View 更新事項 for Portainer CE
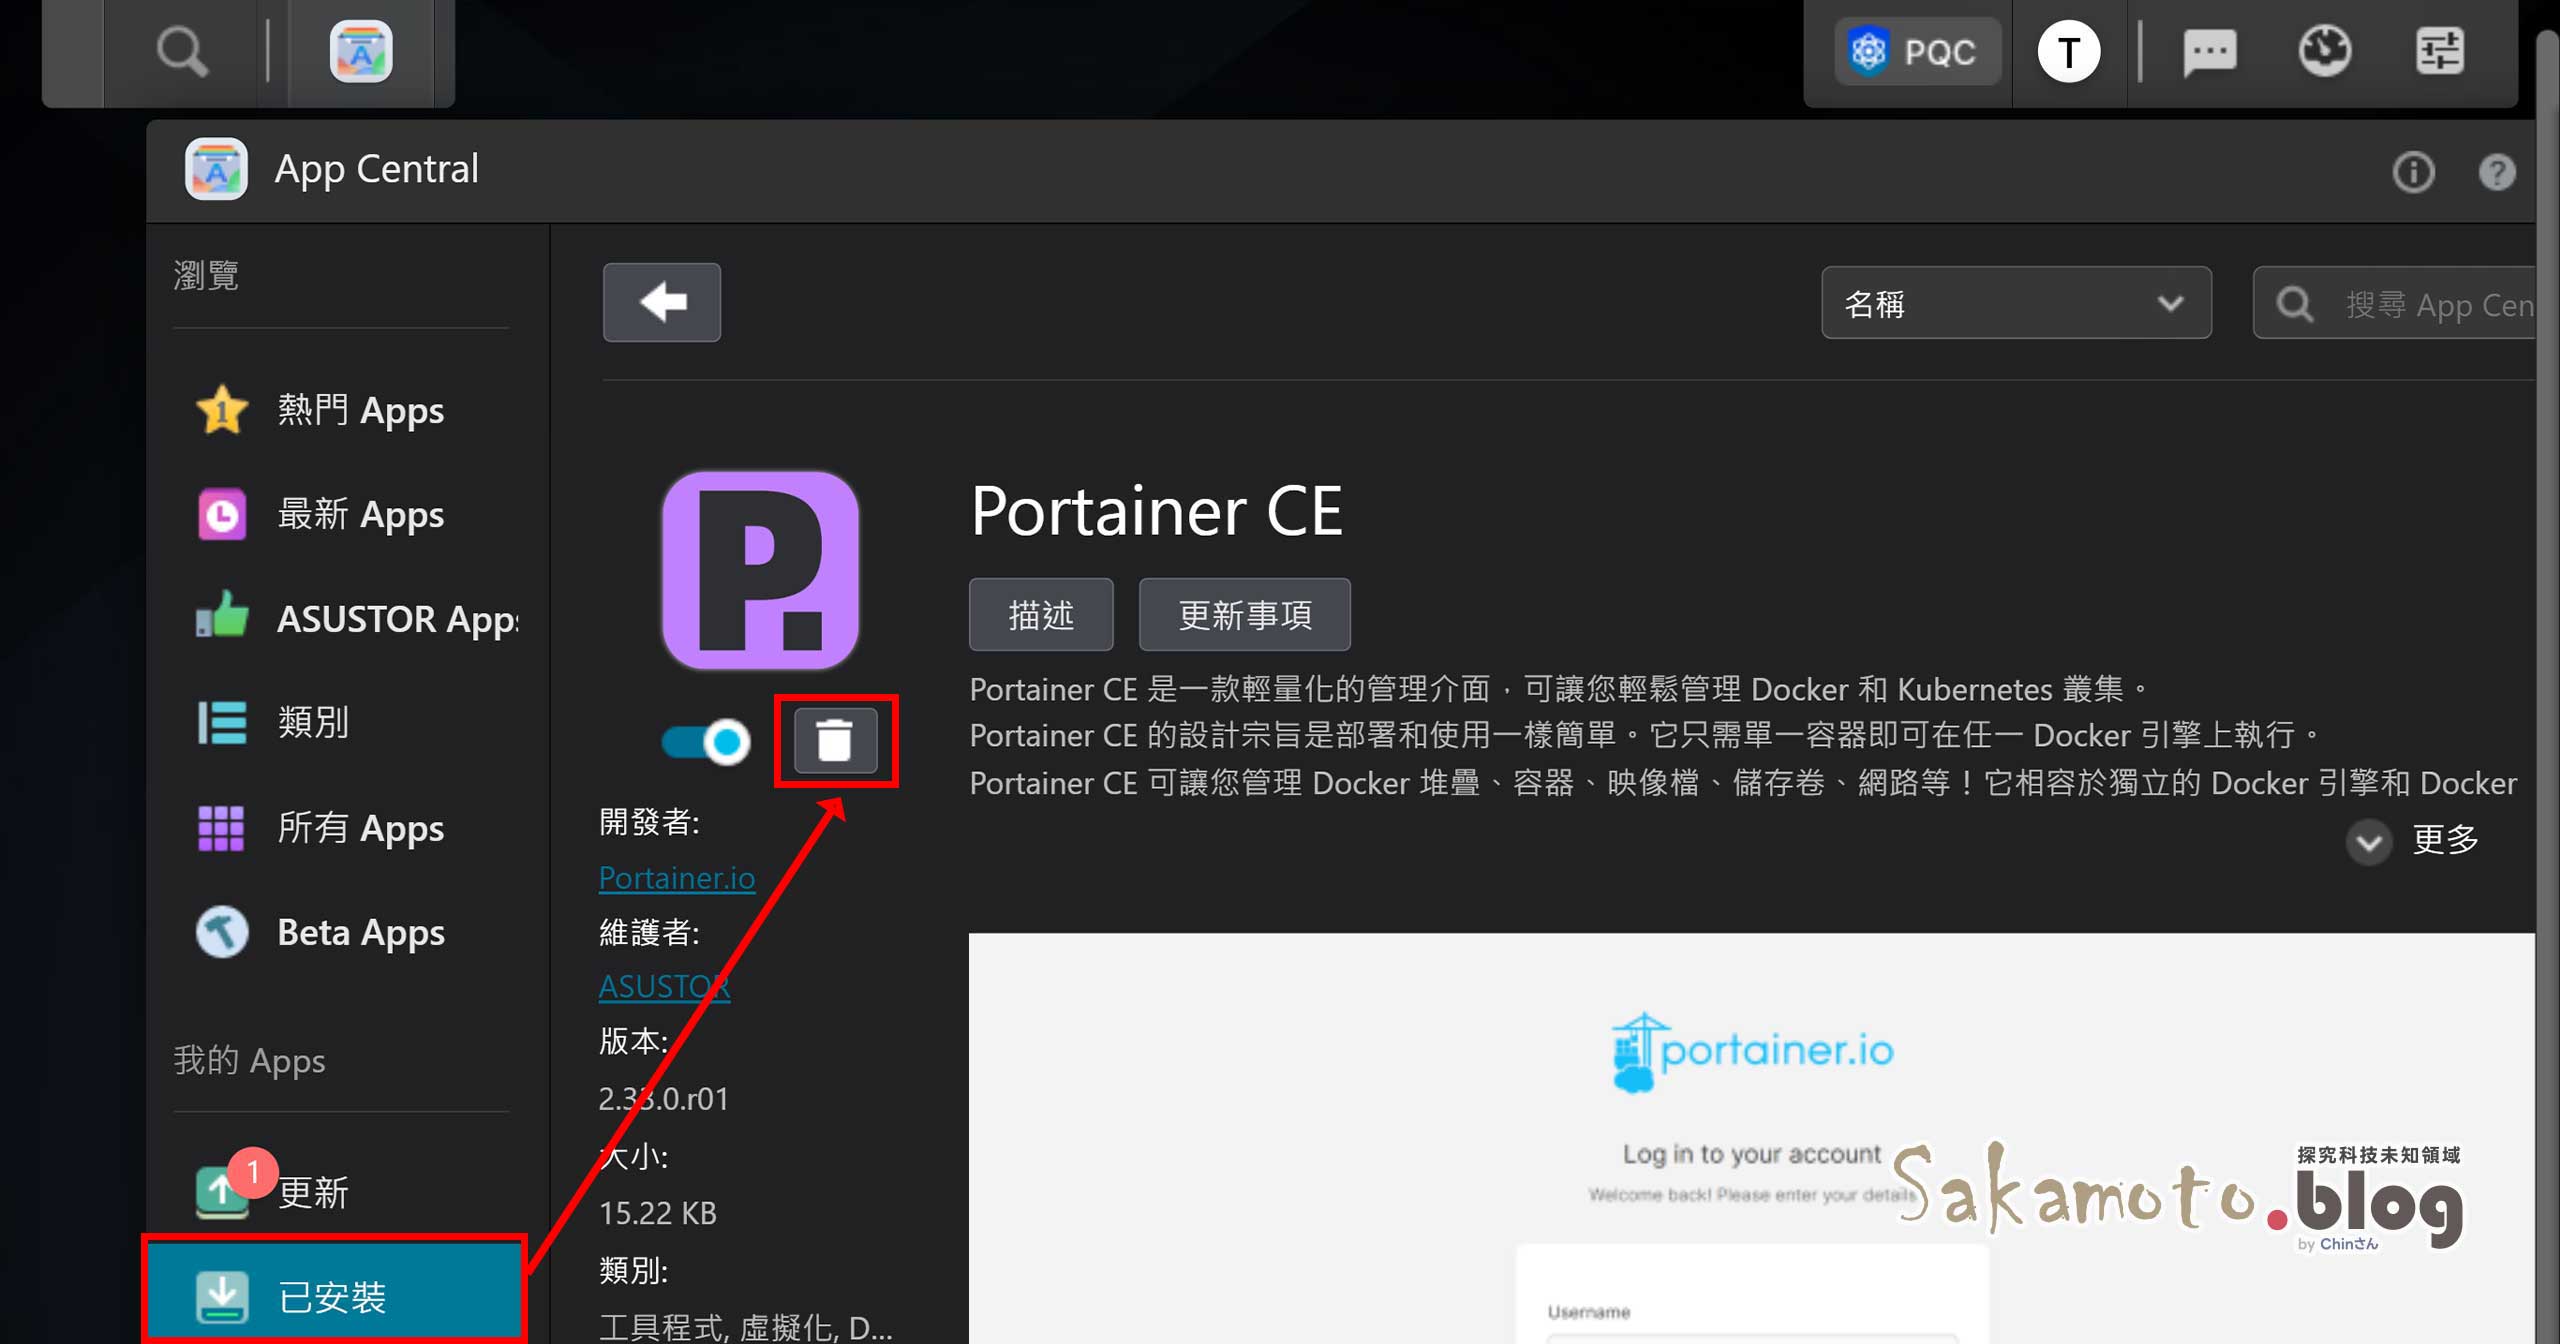Viewport: 2560px width, 1344px height. click(x=1244, y=614)
